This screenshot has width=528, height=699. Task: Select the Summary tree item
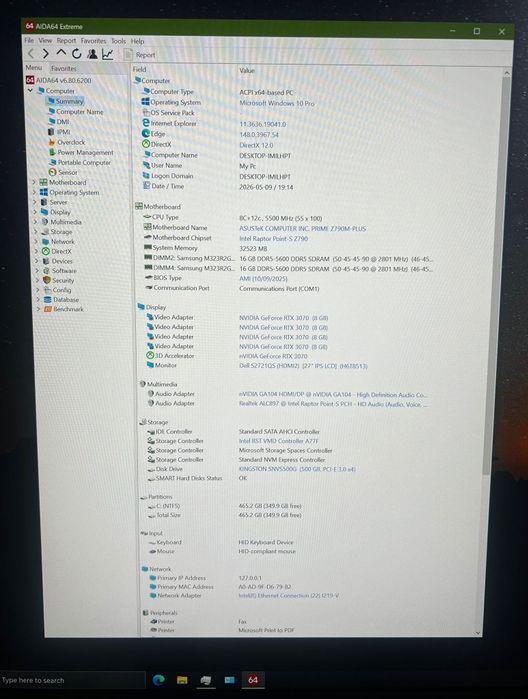[x=65, y=101]
